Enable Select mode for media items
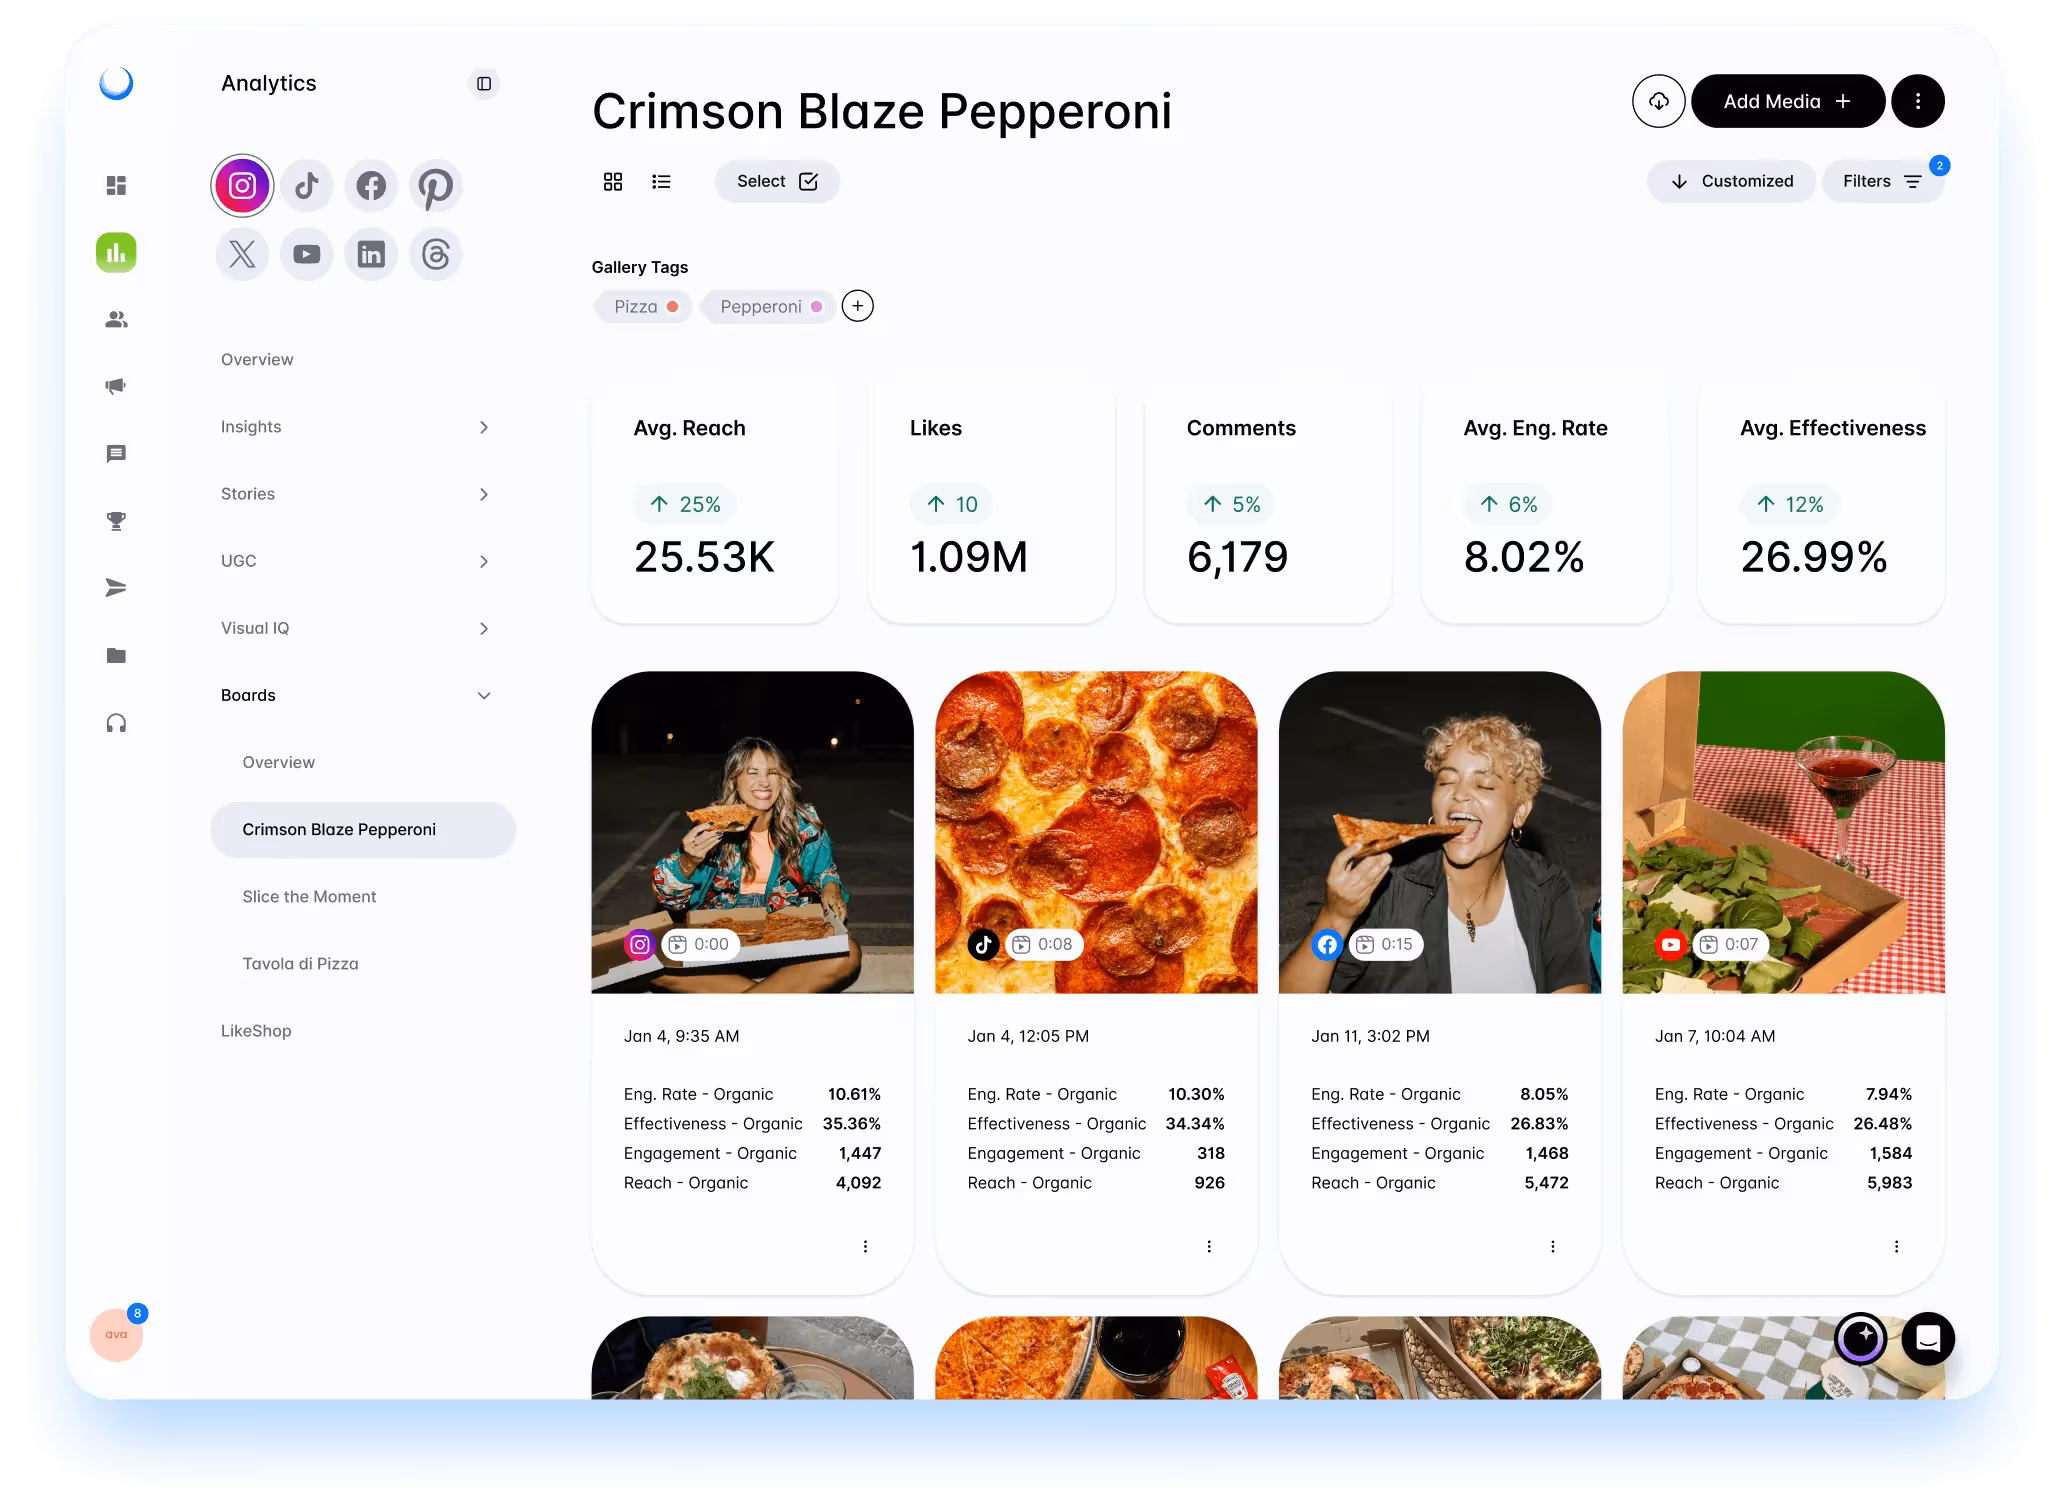 (777, 181)
